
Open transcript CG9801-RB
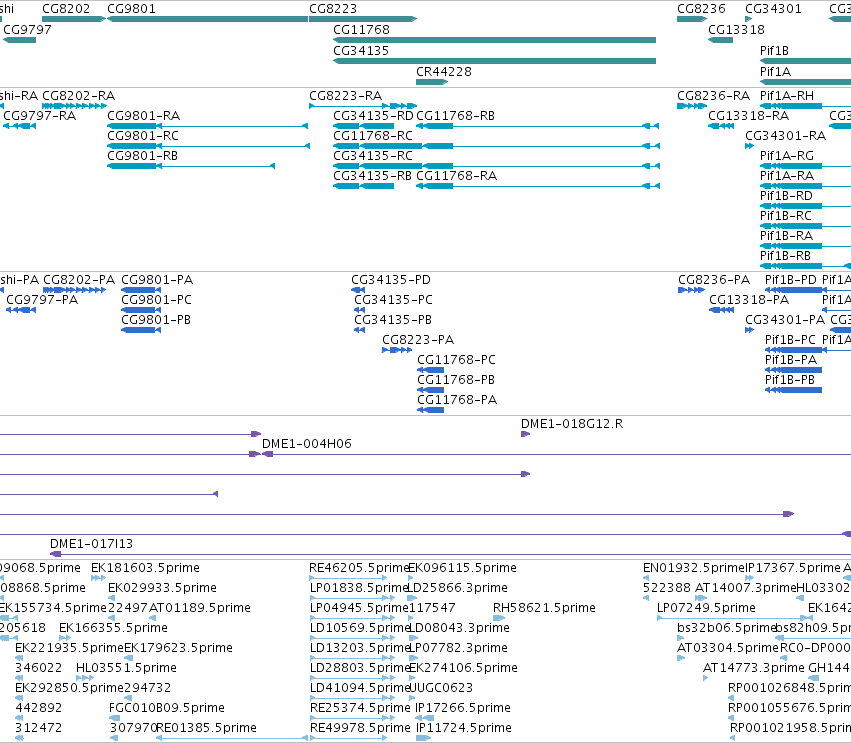pyautogui.click(x=191, y=166)
